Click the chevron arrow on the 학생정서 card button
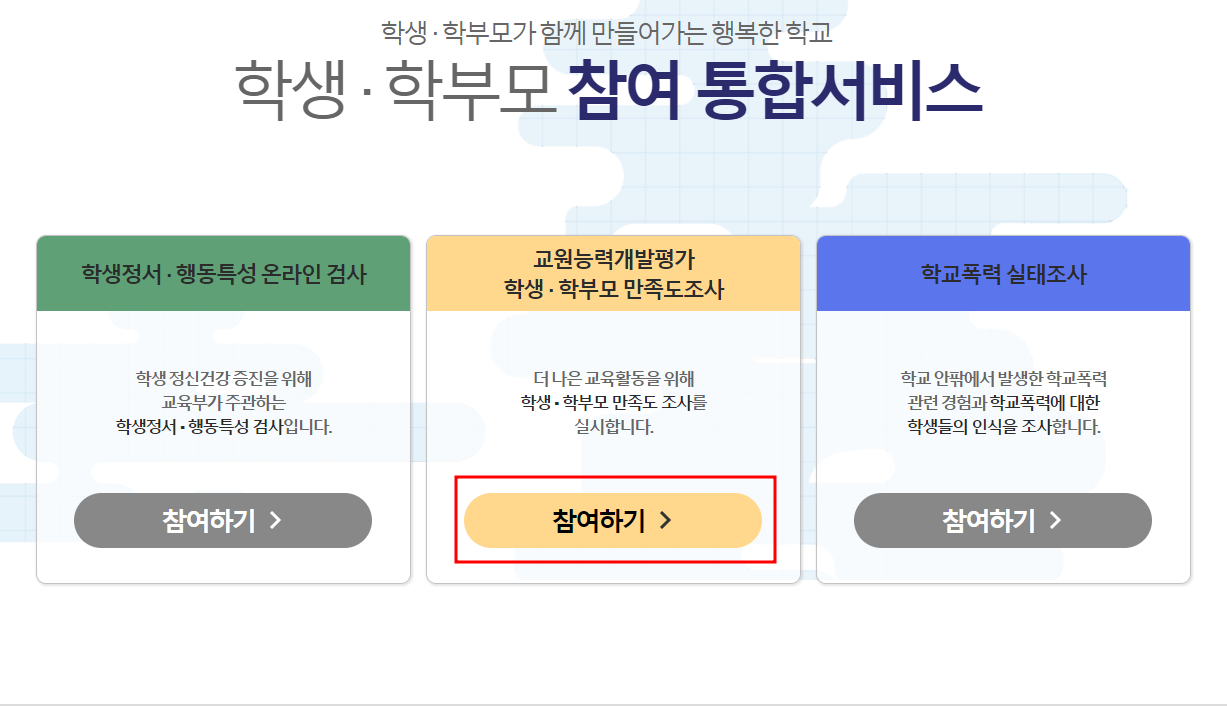The height and width of the screenshot is (706, 1227). point(276,521)
